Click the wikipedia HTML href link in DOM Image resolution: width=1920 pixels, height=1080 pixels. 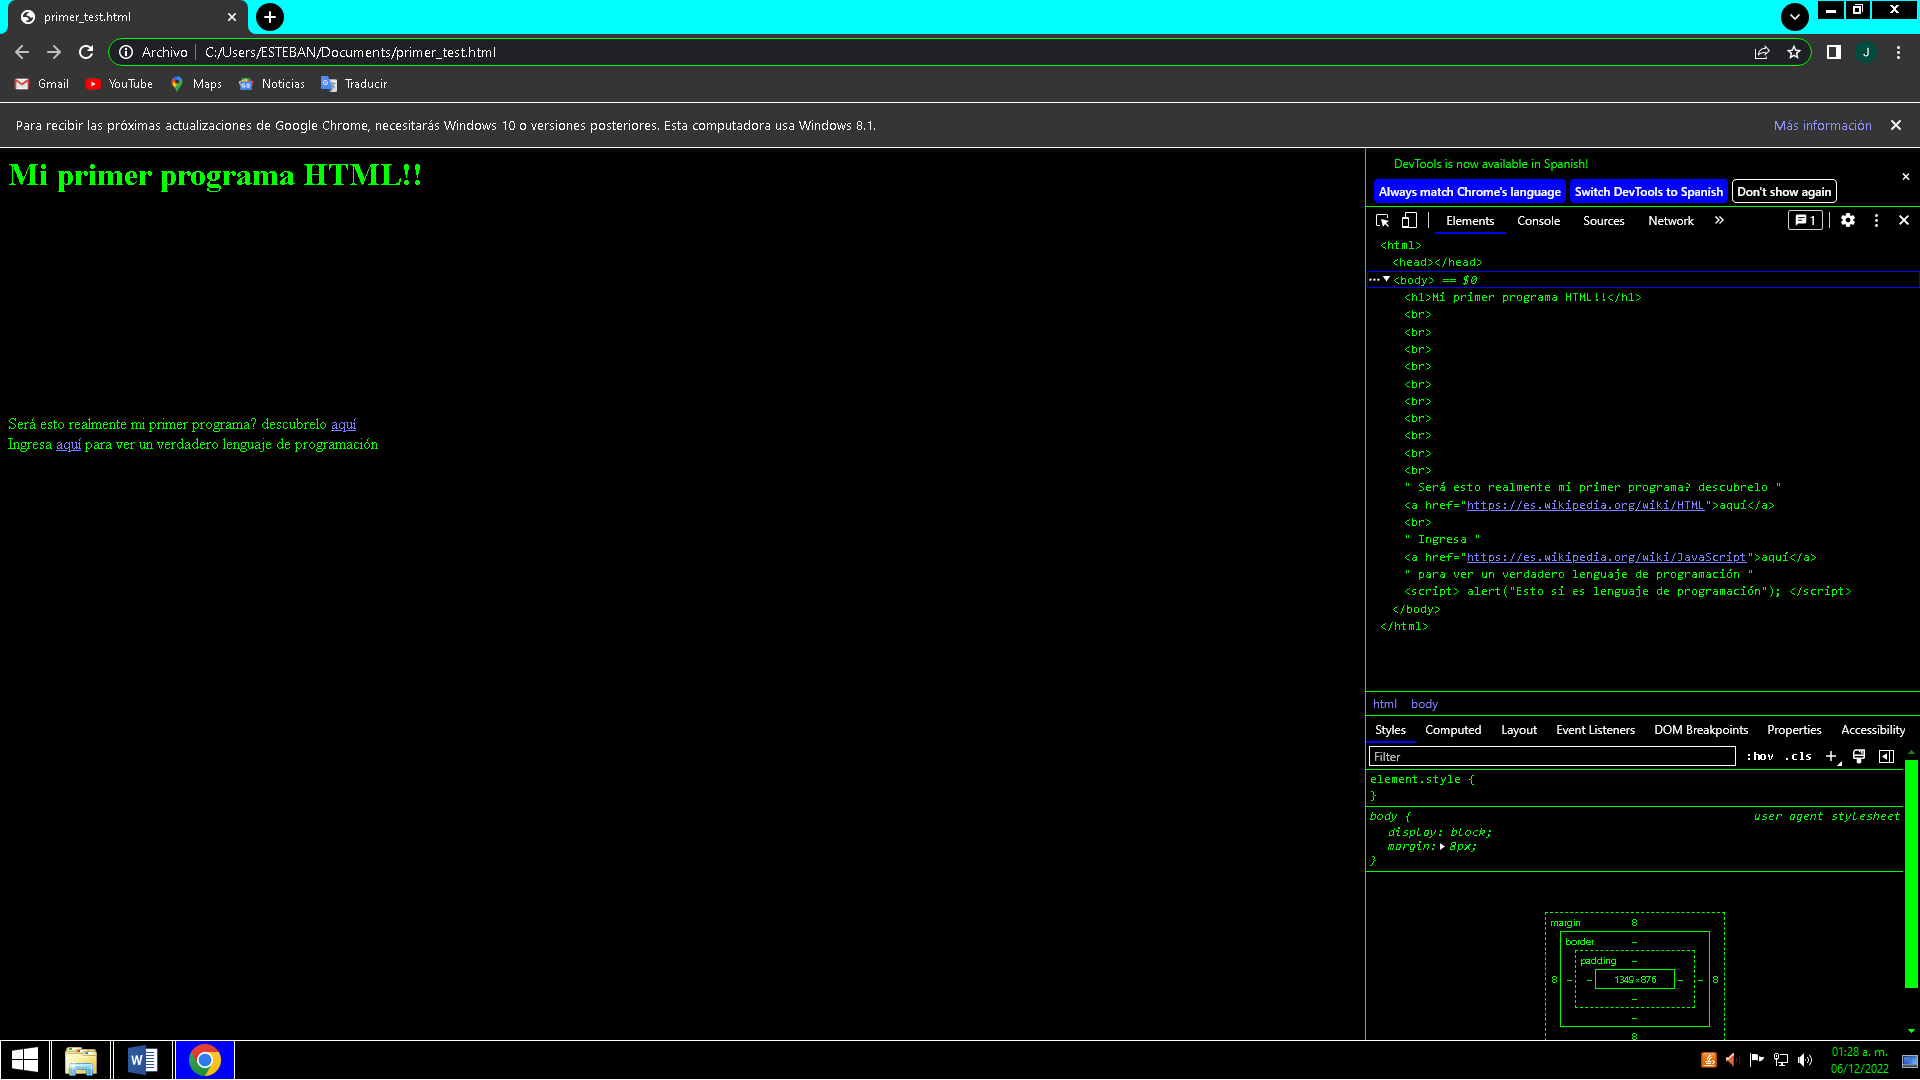pos(1584,505)
